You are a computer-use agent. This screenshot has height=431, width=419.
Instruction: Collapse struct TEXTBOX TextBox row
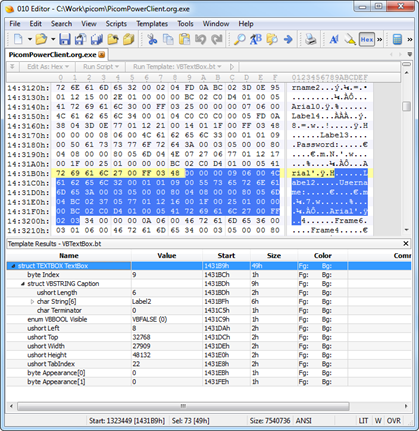[x=13, y=266]
